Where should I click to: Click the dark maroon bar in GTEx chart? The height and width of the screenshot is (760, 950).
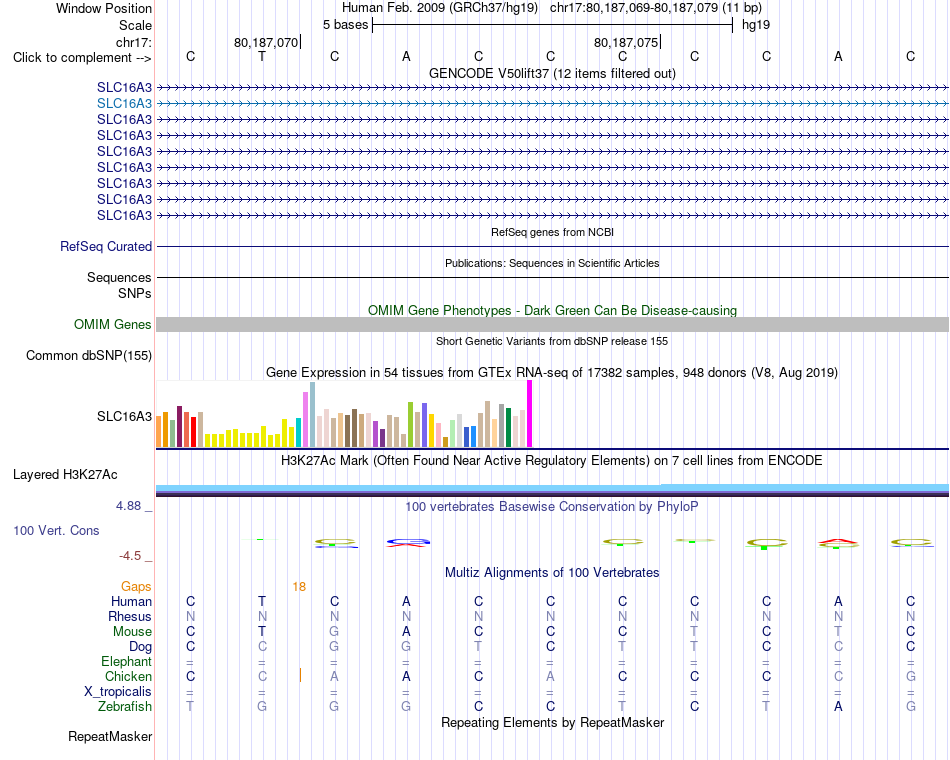(x=179, y=427)
